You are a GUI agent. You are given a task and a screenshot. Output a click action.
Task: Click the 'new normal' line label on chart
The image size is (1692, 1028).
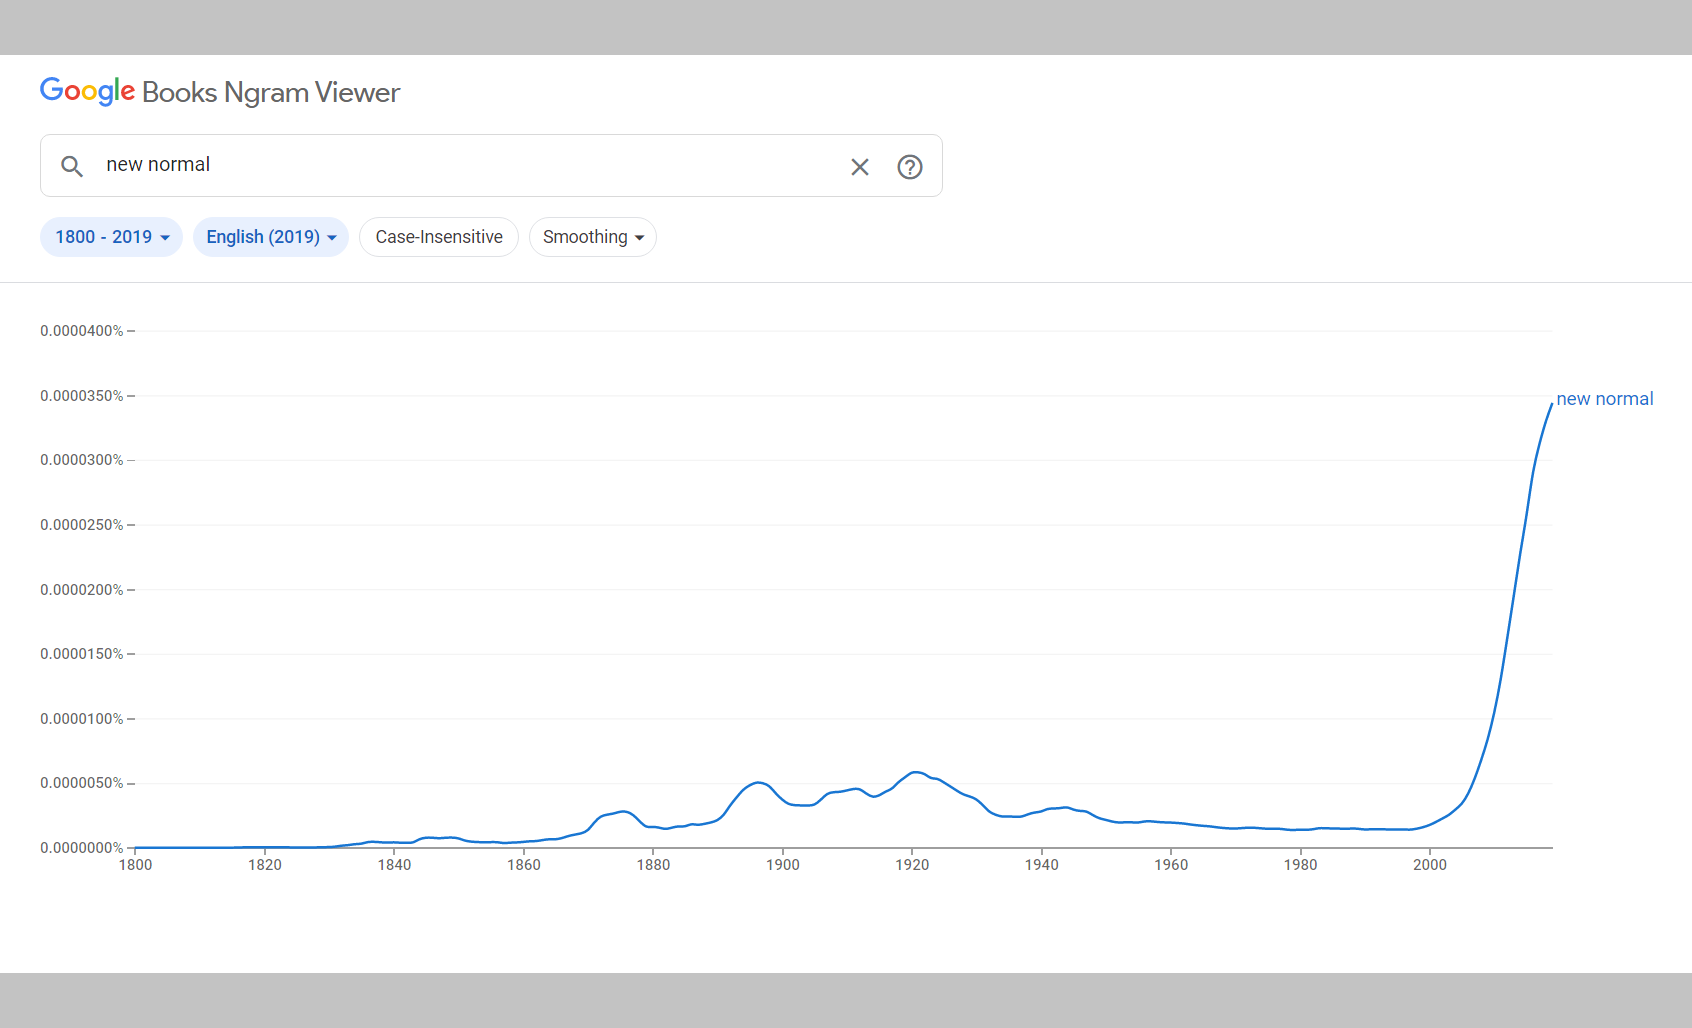click(1604, 399)
